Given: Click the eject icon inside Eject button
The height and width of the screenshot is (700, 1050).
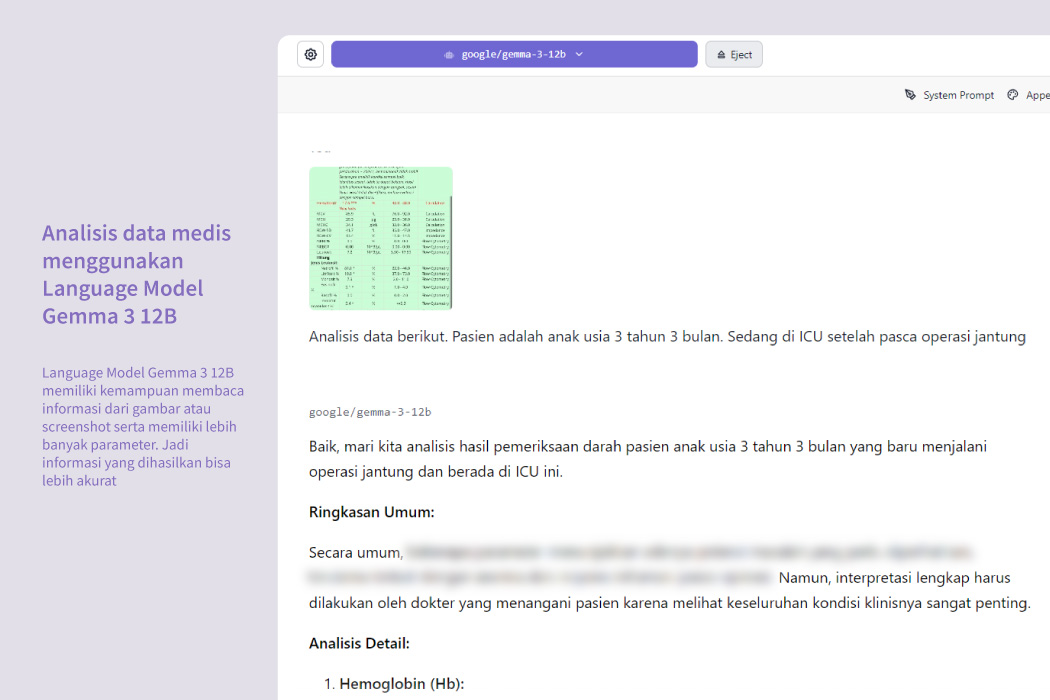Looking at the screenshot, I should (x=721, y=55).
